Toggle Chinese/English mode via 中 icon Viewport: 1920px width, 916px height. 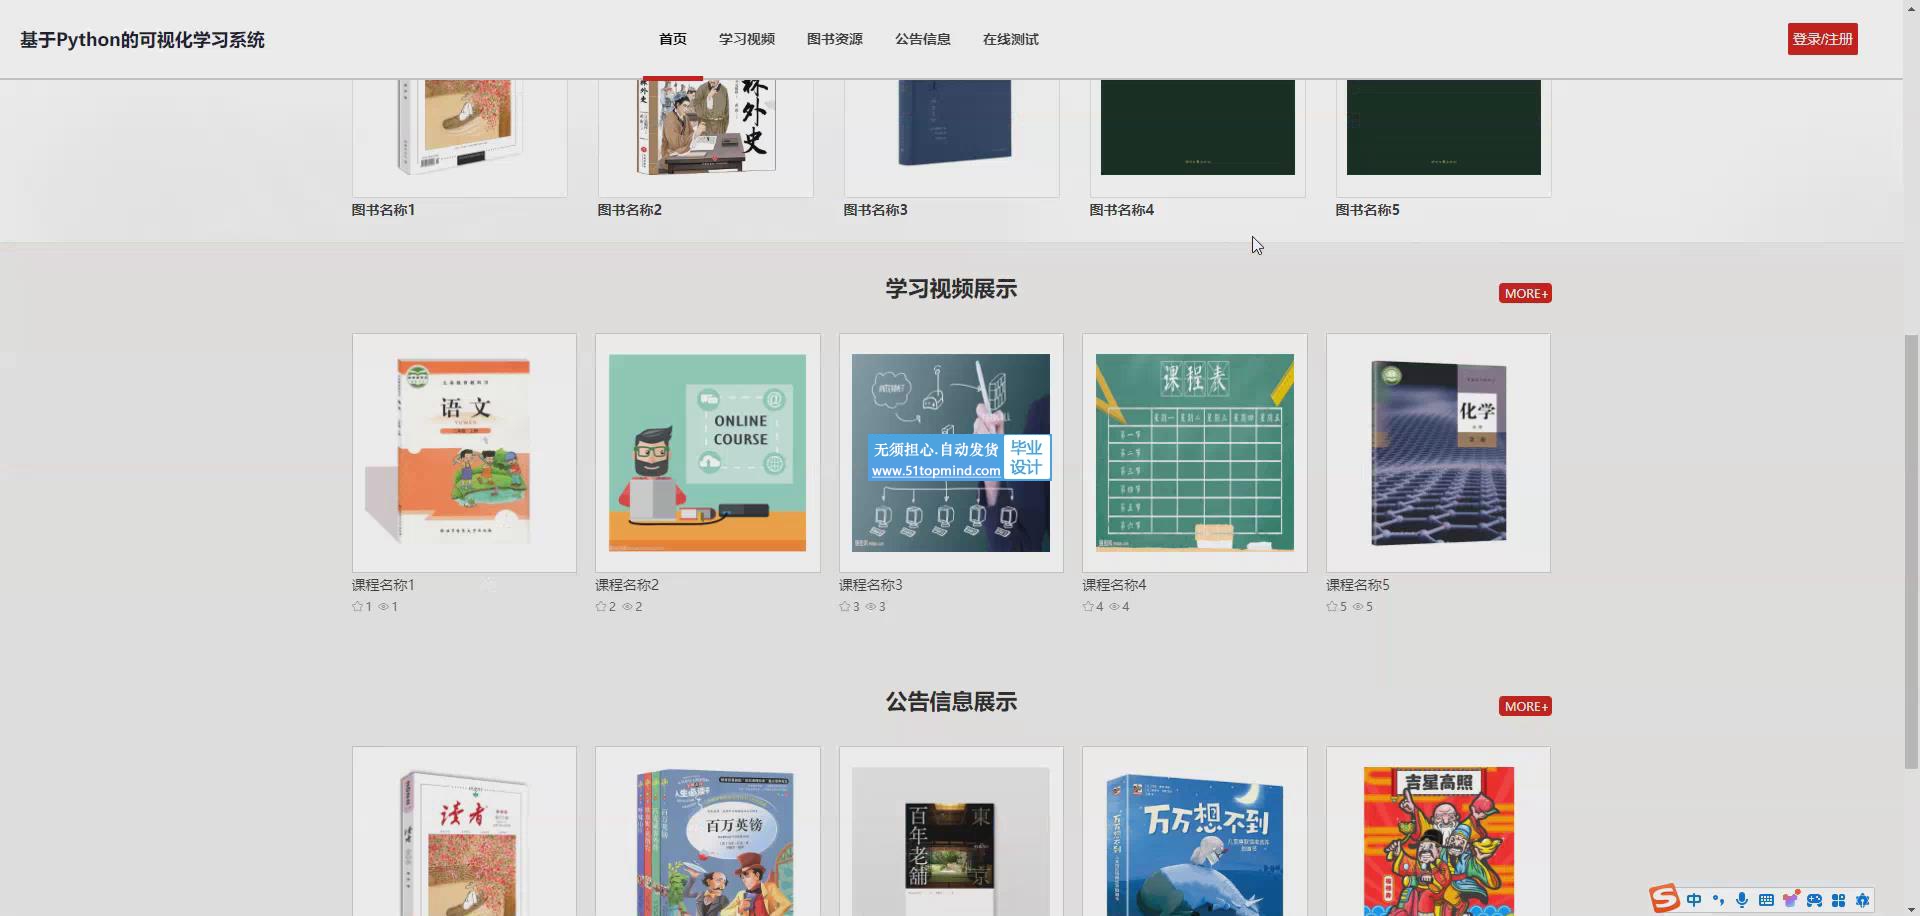click(x=1694, y=900)
